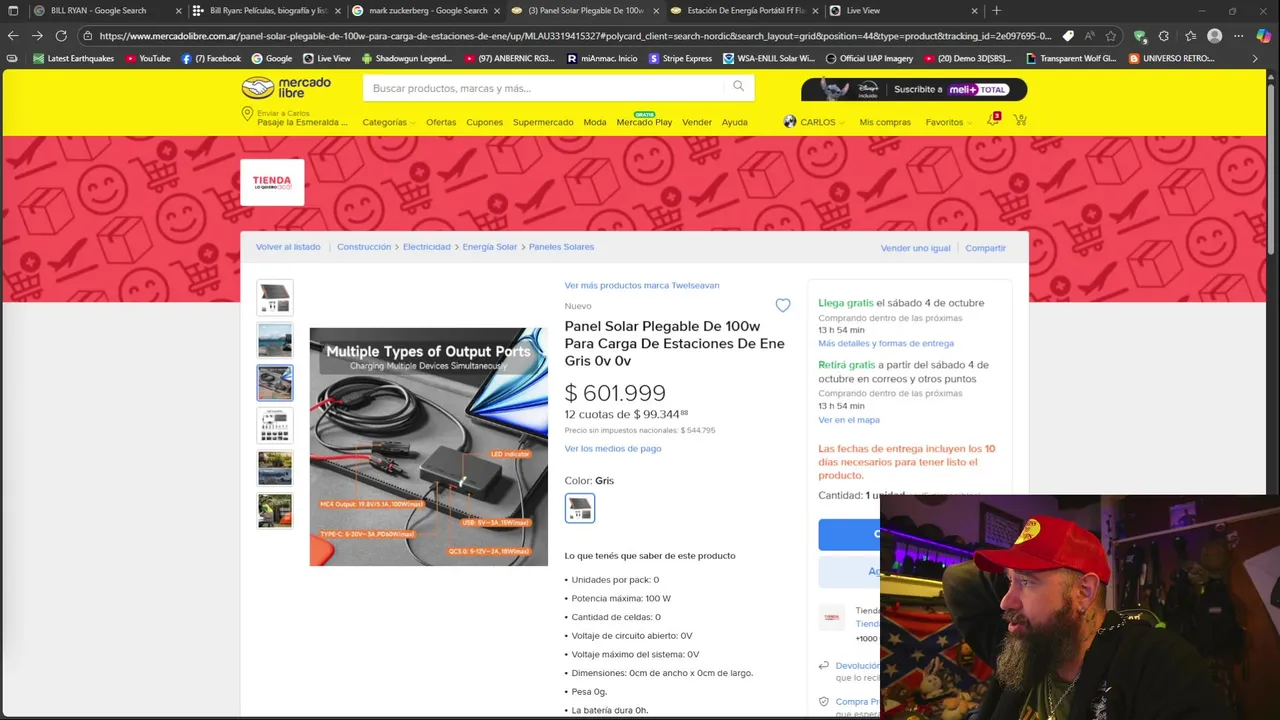This screenshot has height=720, width=1280.
Task: Click the Suscribite a Meli+ Total banner
Action: pos(914,89)
